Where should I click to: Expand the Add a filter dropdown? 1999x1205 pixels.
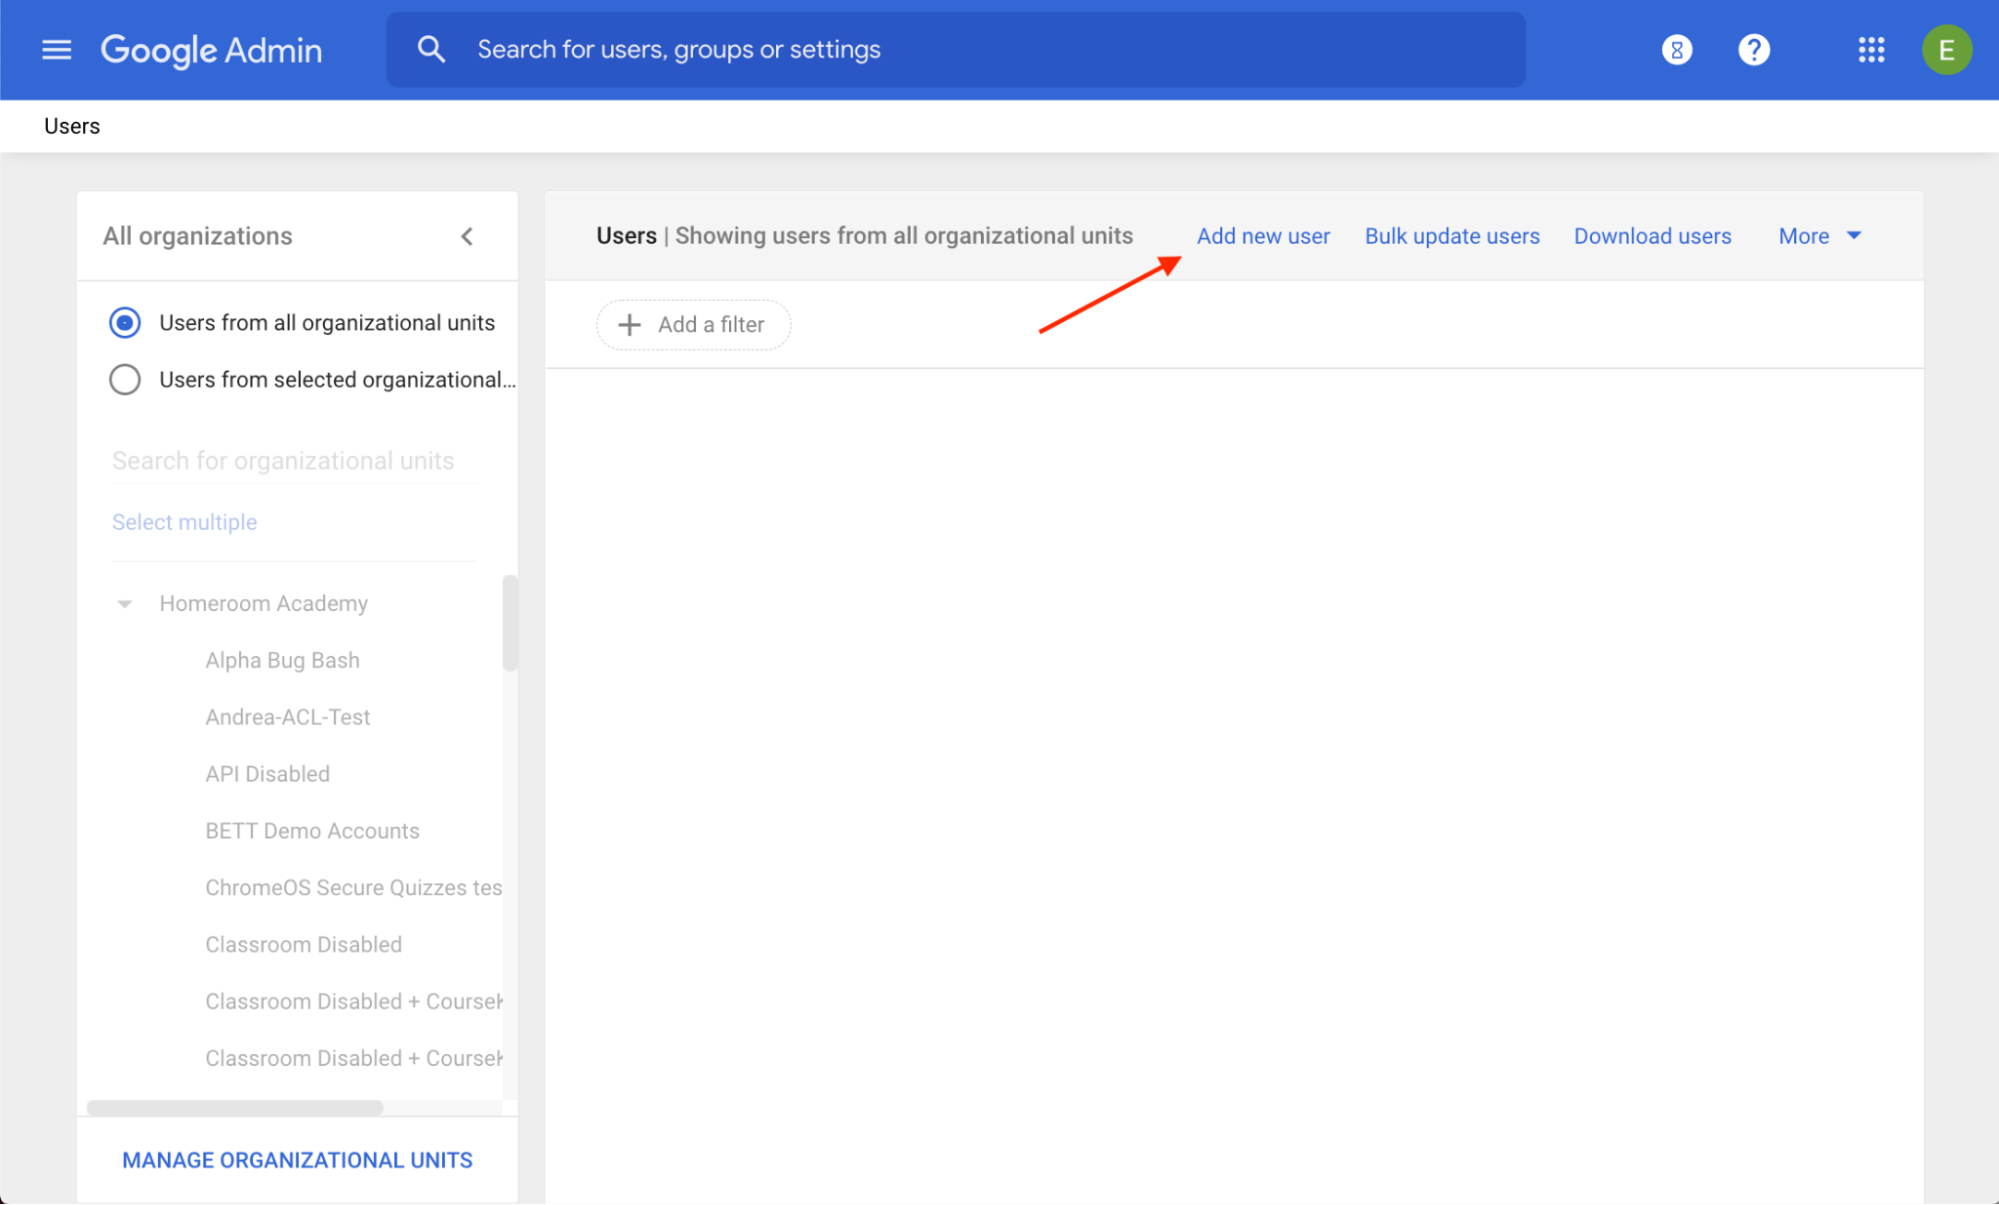click(x=693, y=324)
